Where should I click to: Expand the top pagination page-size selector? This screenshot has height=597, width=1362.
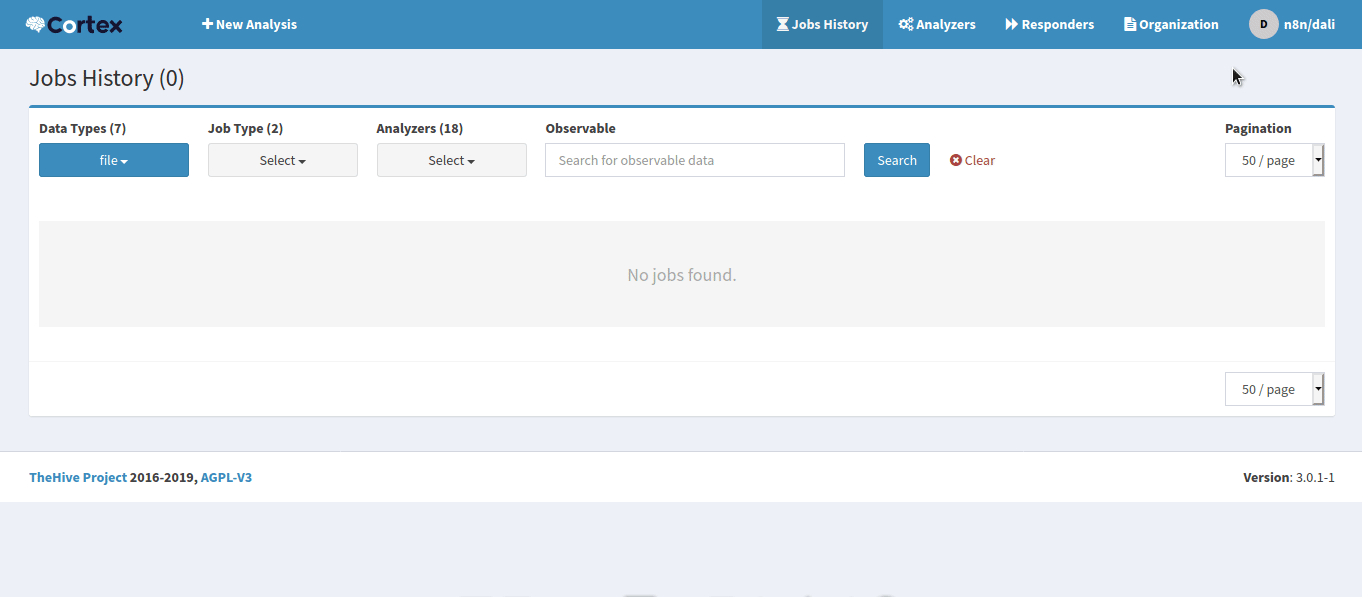click(x=1270, y=159)
